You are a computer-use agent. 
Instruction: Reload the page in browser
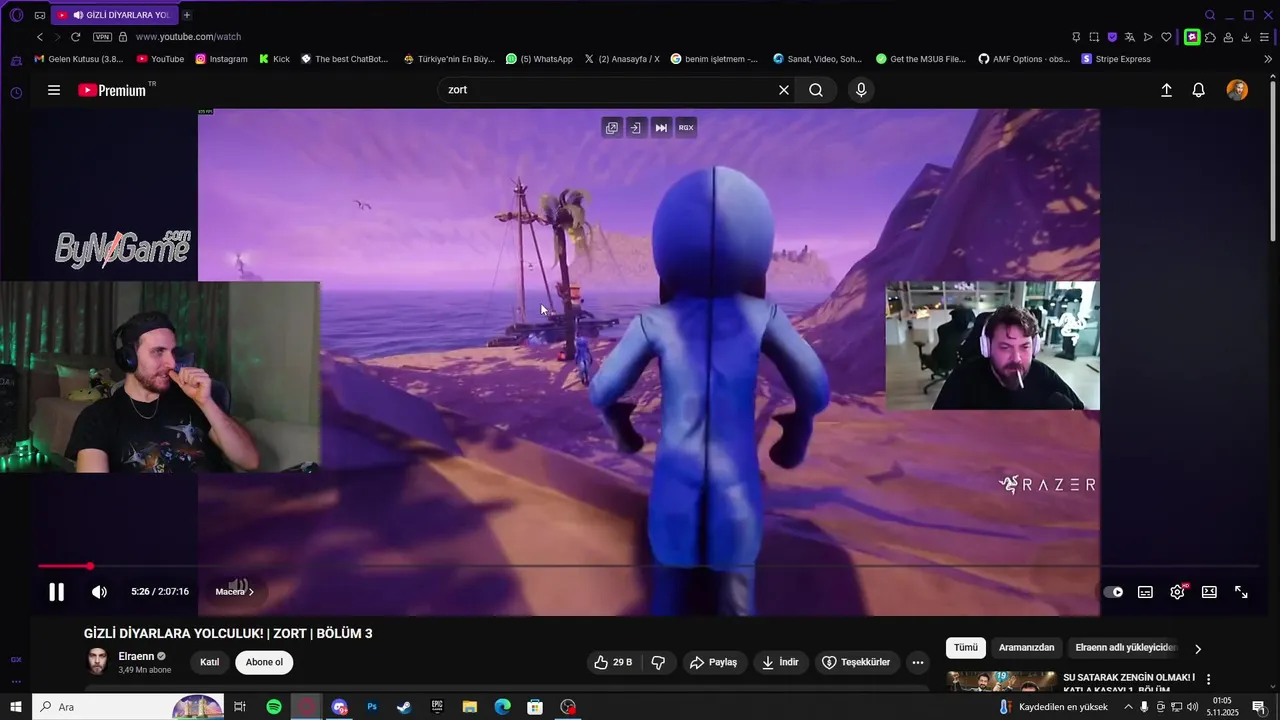(75, 37)
